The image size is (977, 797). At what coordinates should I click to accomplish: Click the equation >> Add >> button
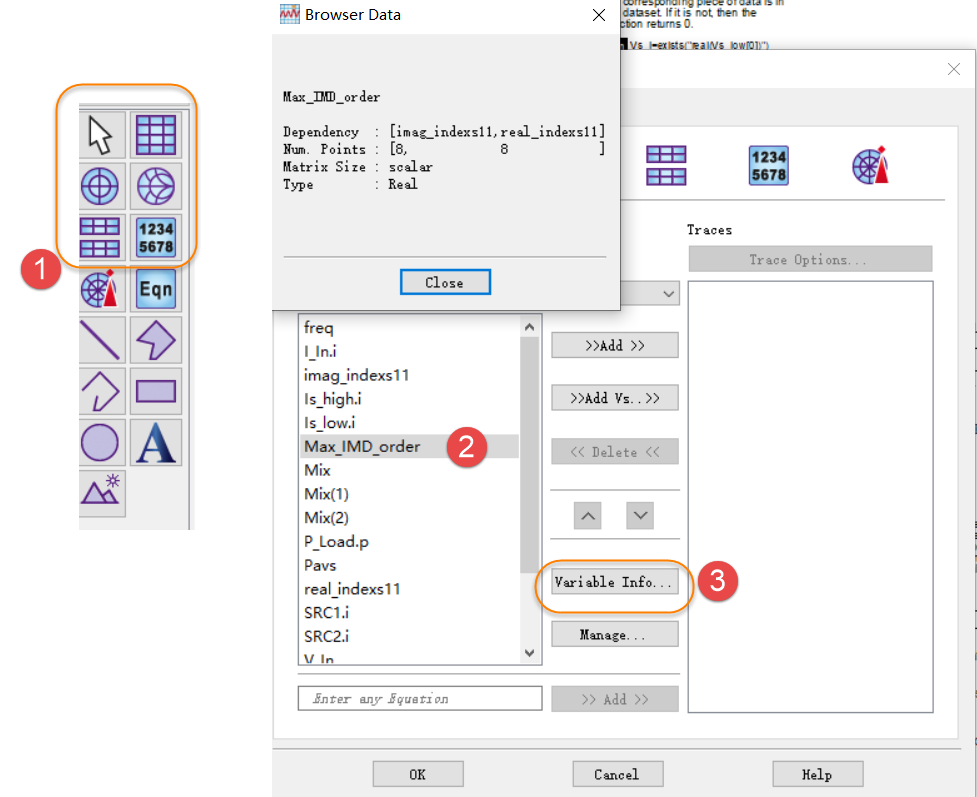614,699
